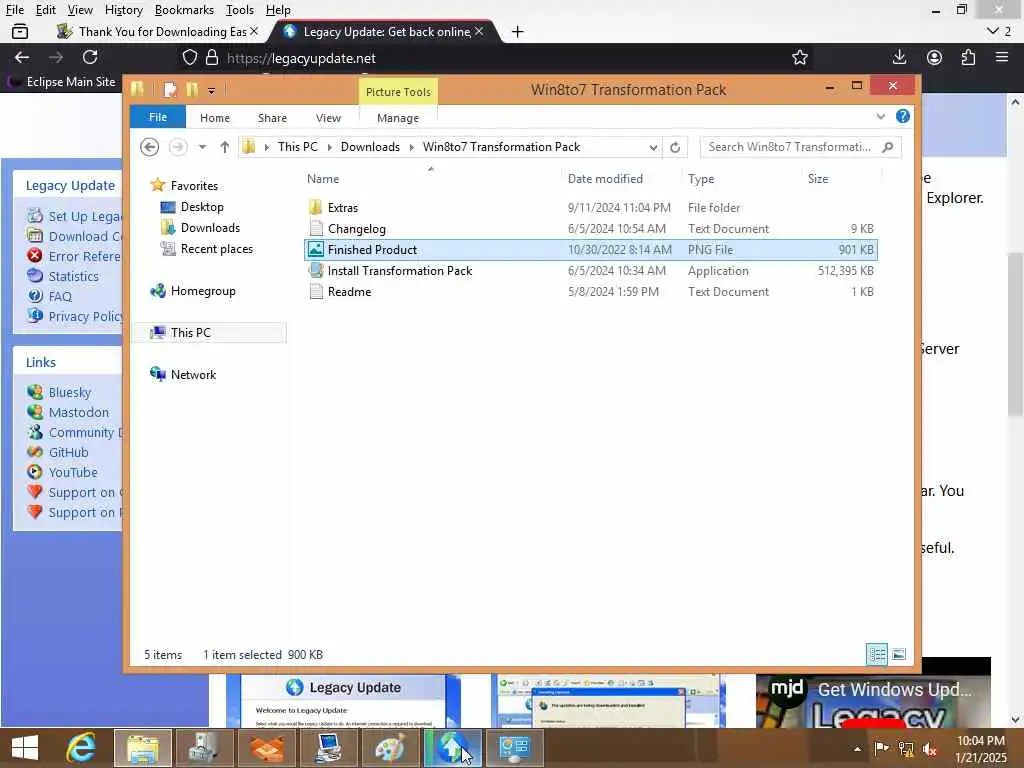Click the padlock site security icon
Viewport: 1024px width, 768px height.
point(212,57)
